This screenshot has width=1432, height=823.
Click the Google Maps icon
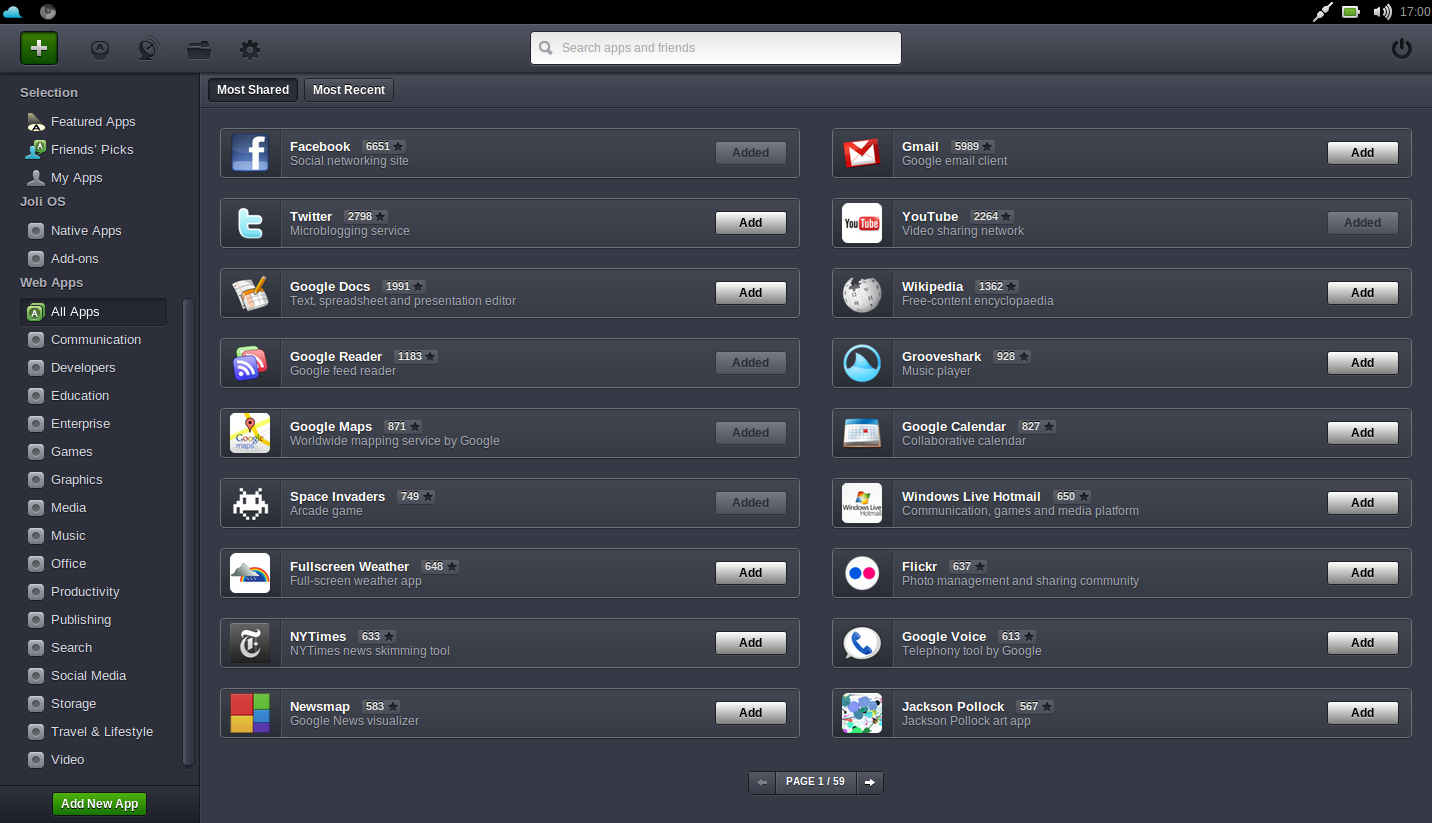pyautogui.click(x=250, y=433)
